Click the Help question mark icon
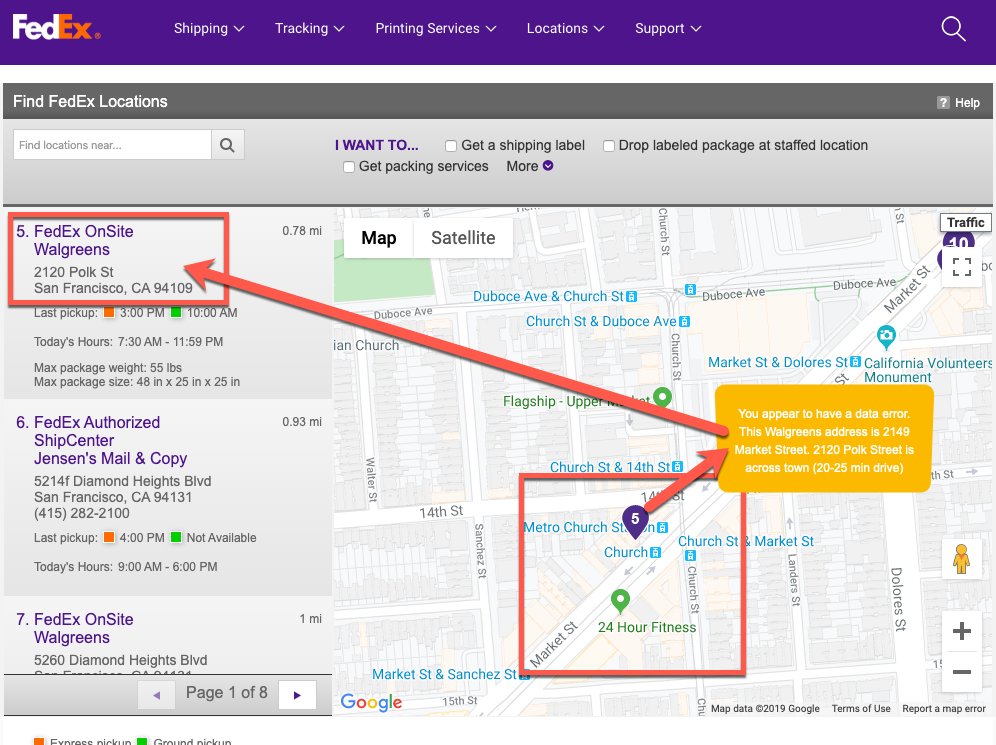The width and height of the screenshot is (996, 745). [x=943, y=102]
